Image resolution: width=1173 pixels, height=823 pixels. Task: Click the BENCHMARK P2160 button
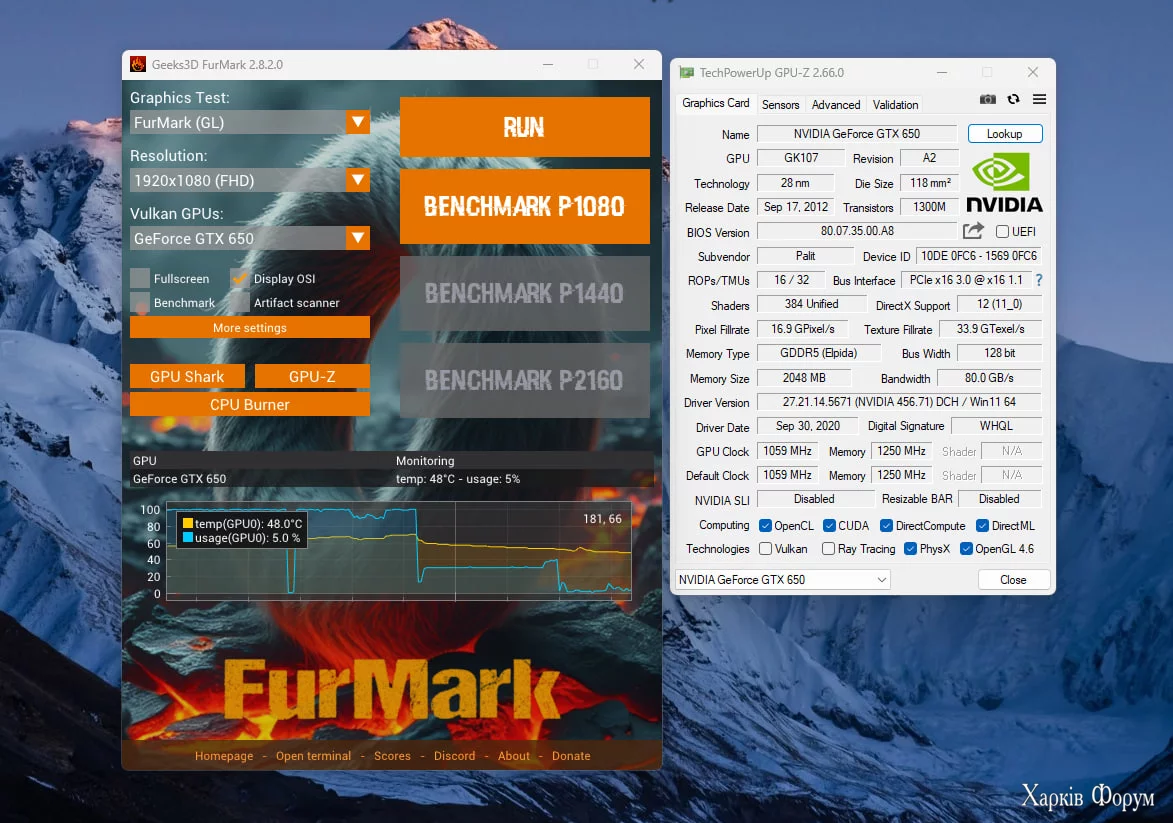coord(524,380)
